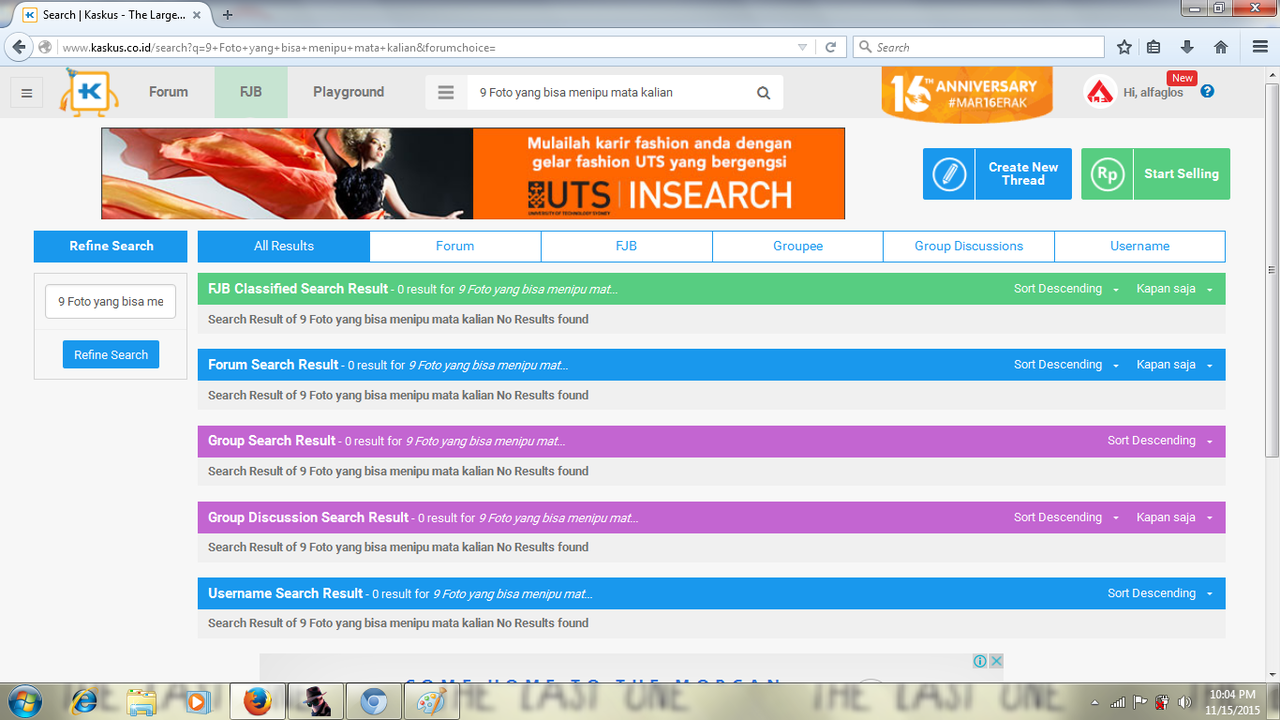Switch to the FJB results tab
The width and height of the screenshot is (1280, 720).
point(626,246)
